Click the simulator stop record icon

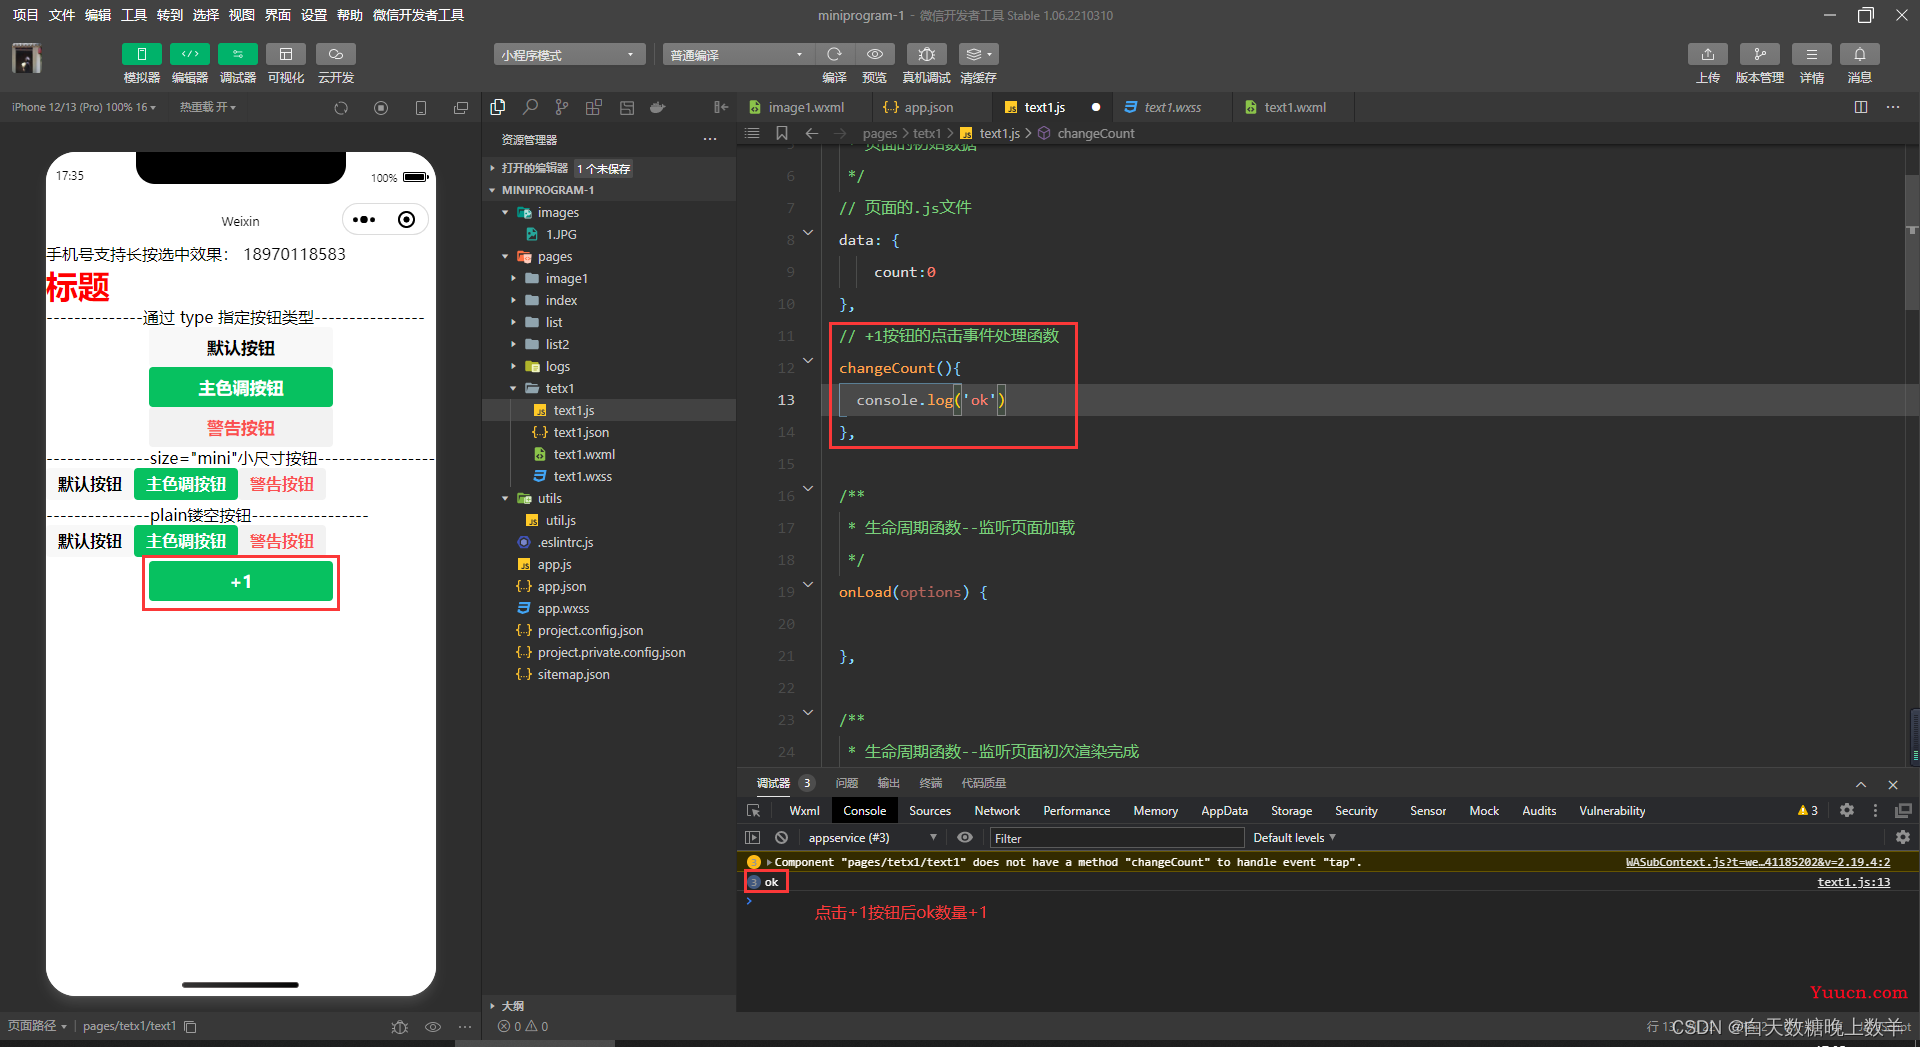(x=381, y=108)
